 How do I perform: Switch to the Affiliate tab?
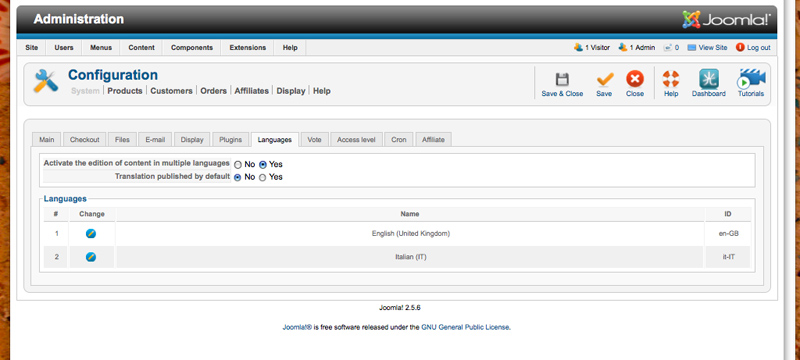[433, 140]
